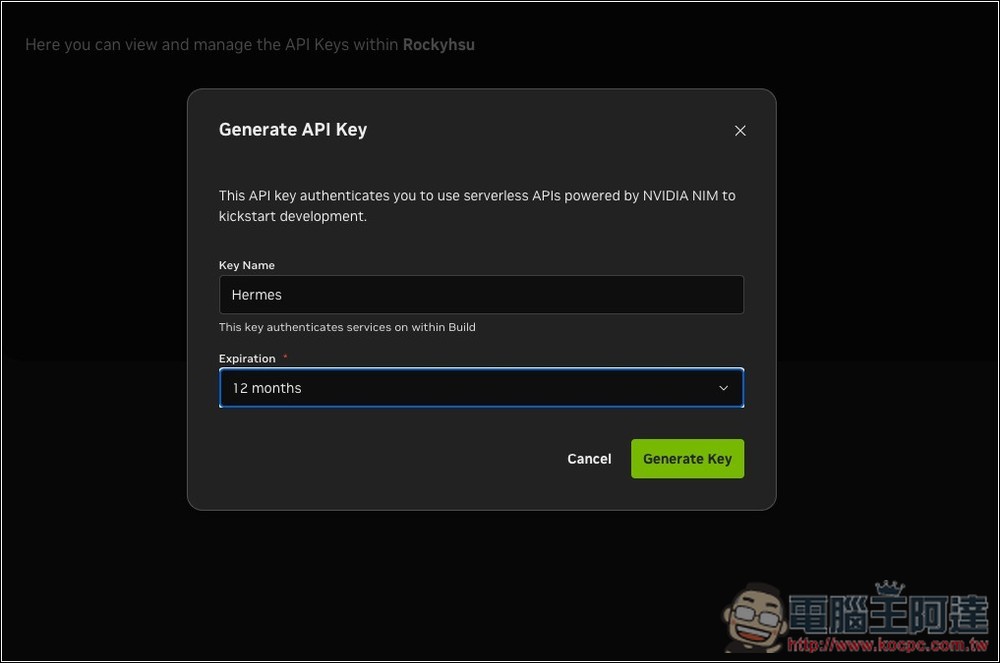The image size is (1000, 663).
Task: Click the 'Rockyhsu' name in the background page
Action: tap(439, 45)
